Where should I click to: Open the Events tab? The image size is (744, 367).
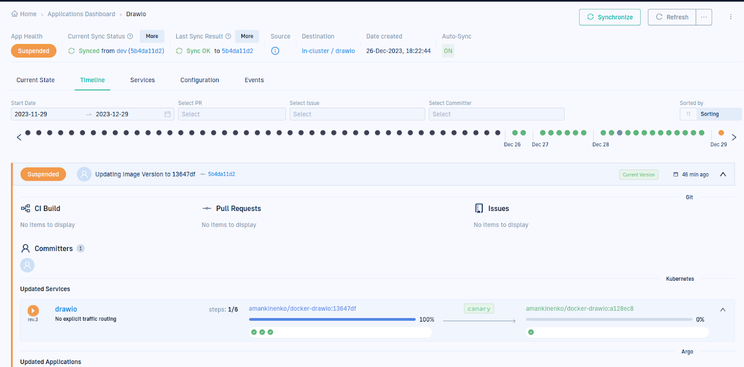(254, 80)
